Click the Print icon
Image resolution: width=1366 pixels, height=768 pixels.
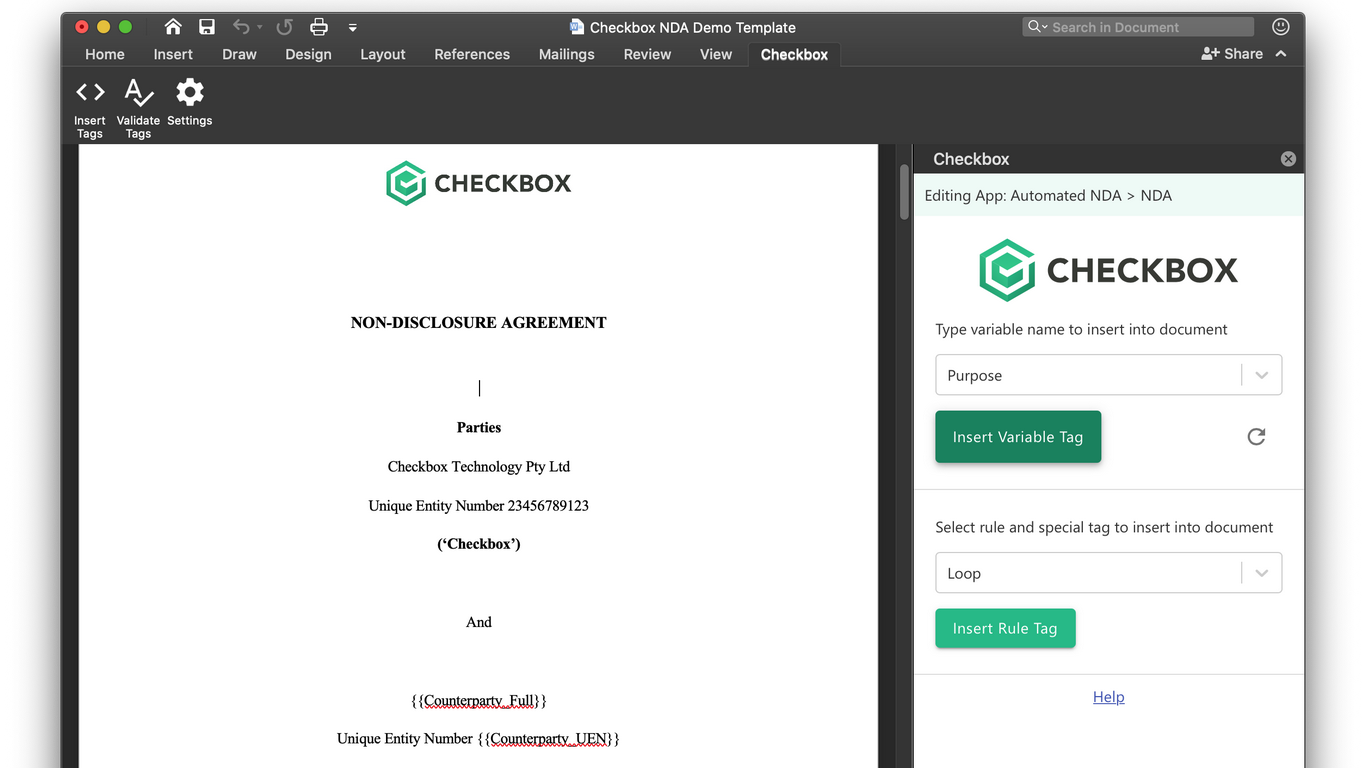pos(318,27)
